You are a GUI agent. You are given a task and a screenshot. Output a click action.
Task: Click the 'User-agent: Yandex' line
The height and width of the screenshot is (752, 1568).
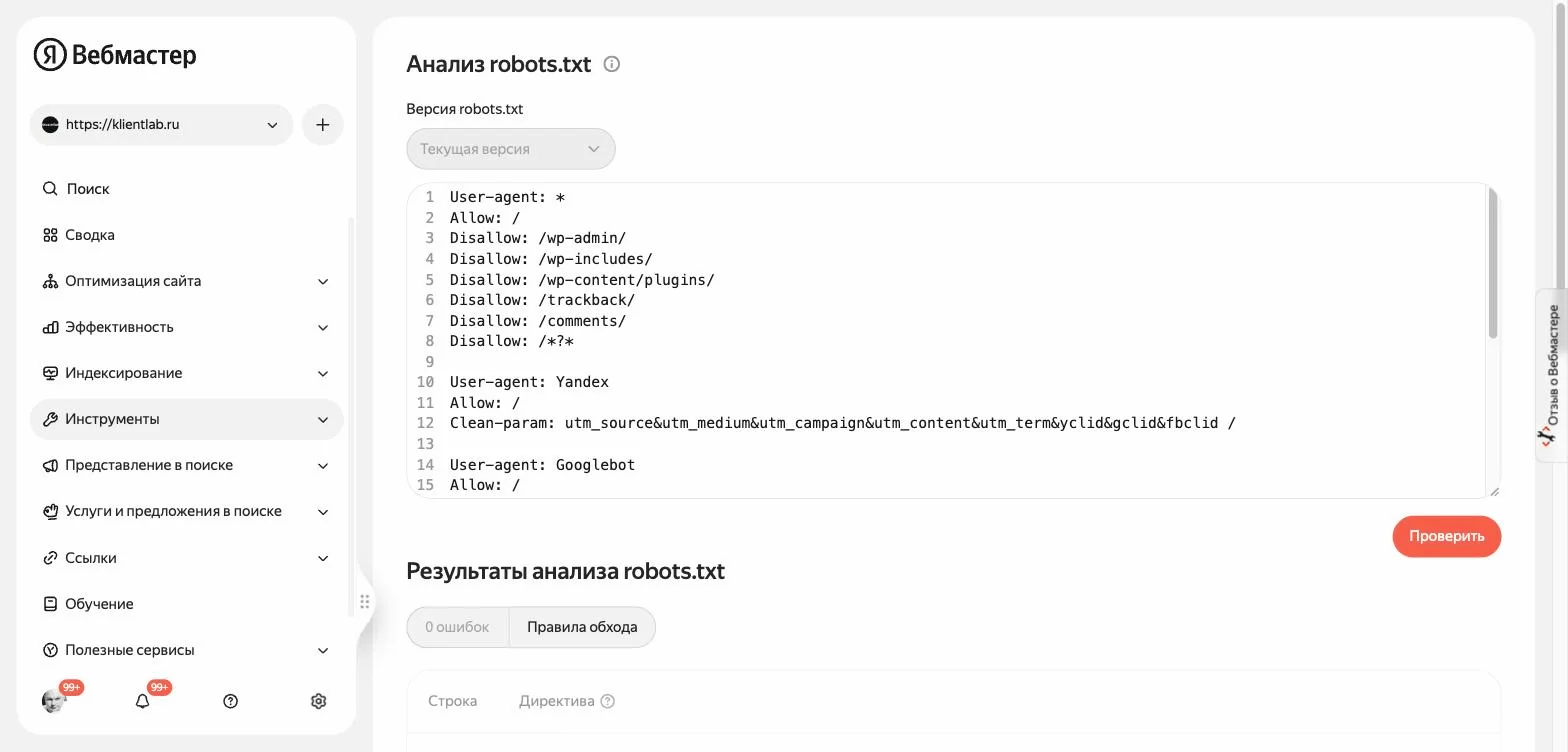tap(529, 382)
